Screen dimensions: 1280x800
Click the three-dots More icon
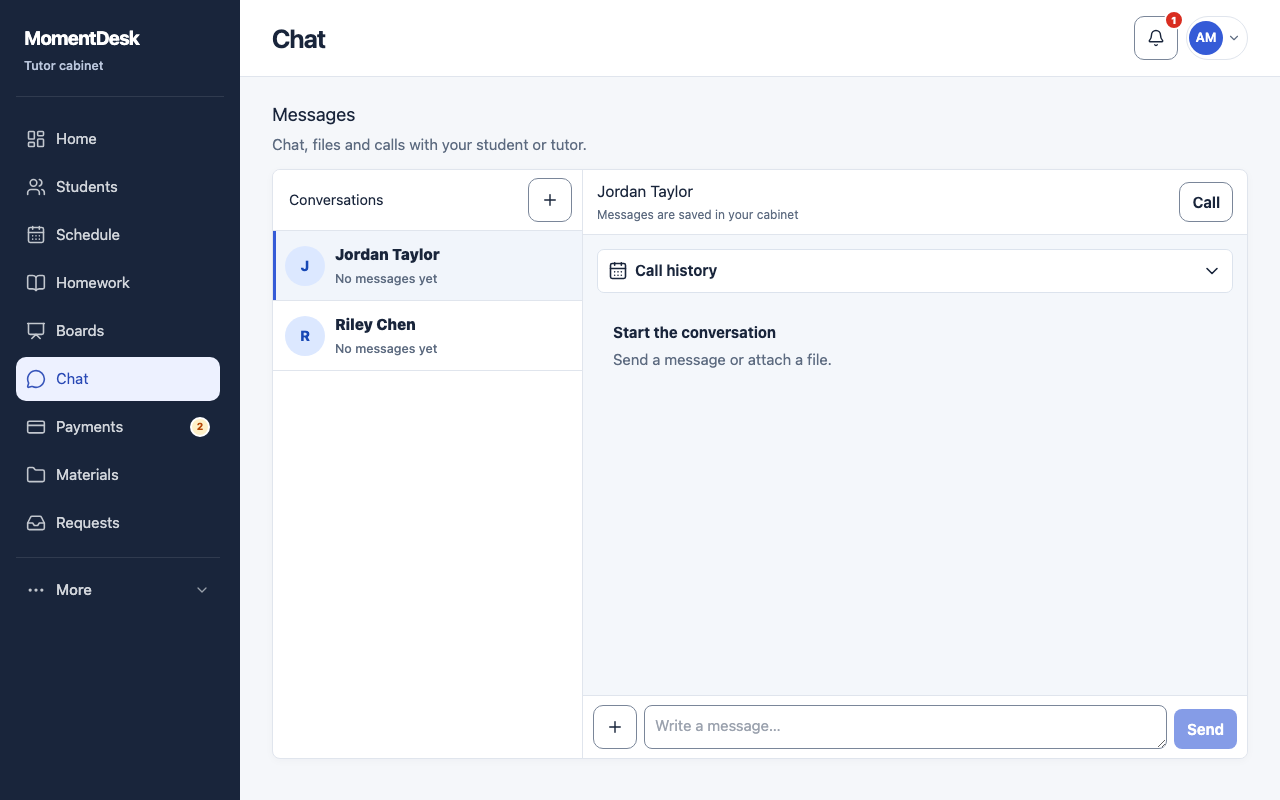[36, 590]
